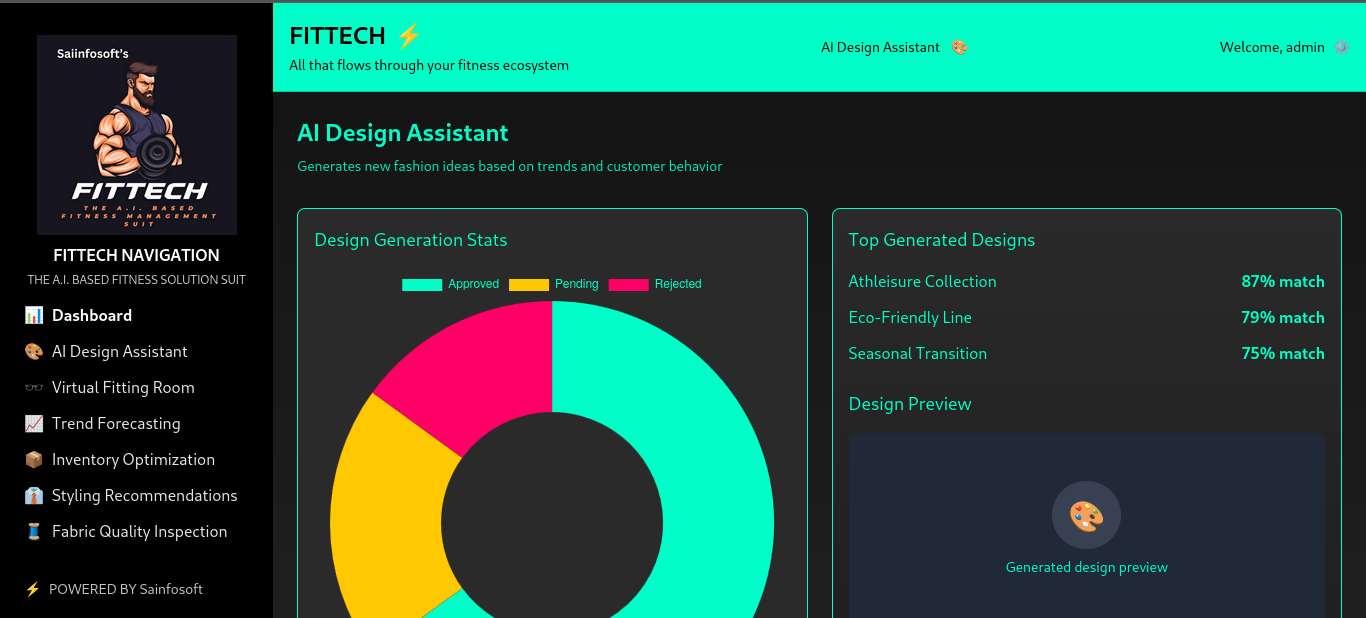Toggle the Approved legend item in chart
Screen dimensions: 1366x618
[450, 284]
